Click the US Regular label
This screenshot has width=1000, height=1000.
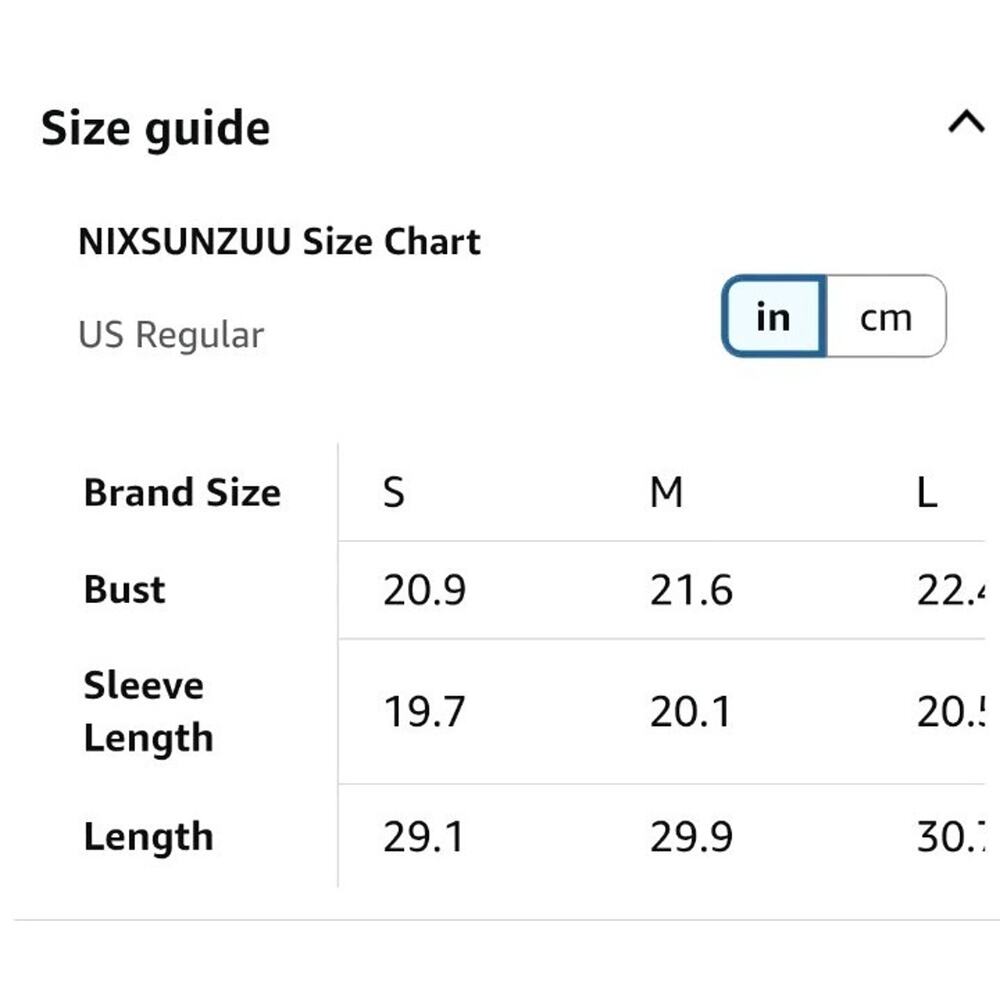pyautogui.click(x=171, y=335)
